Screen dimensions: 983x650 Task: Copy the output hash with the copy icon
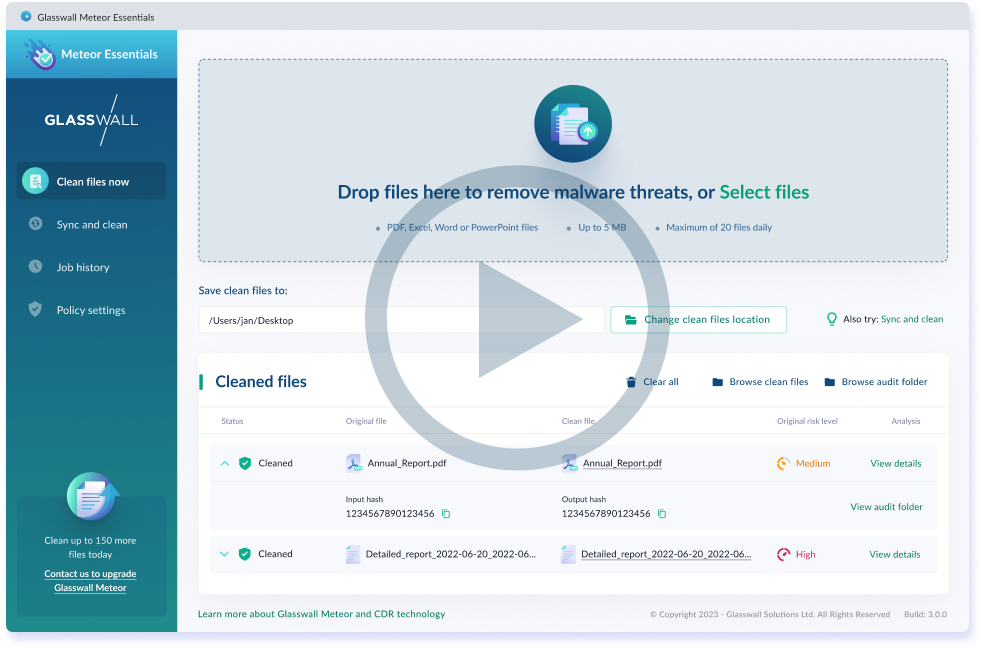(x=662, y=514)
